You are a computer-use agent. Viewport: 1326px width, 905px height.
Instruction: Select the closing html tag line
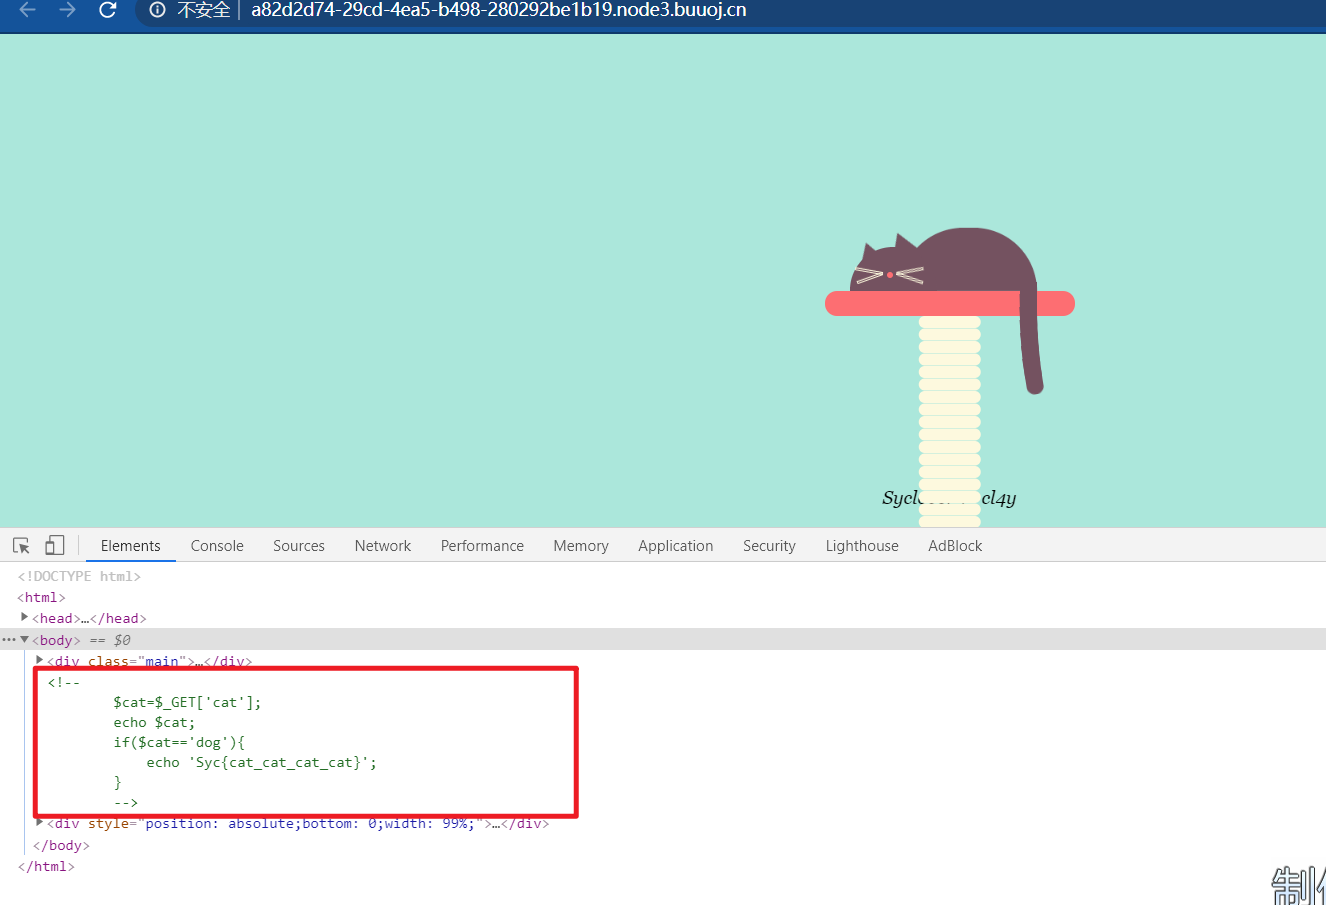(x=46, y=866)
